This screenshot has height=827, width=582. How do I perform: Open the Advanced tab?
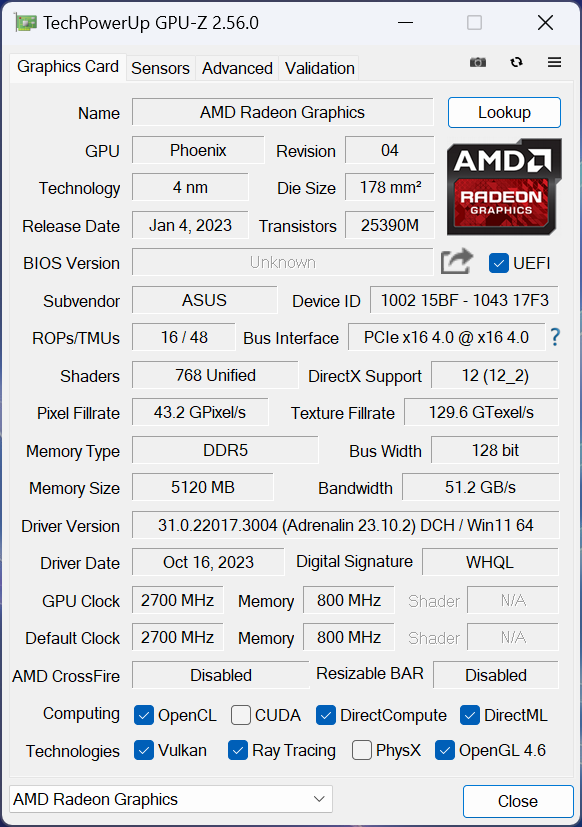237,68
